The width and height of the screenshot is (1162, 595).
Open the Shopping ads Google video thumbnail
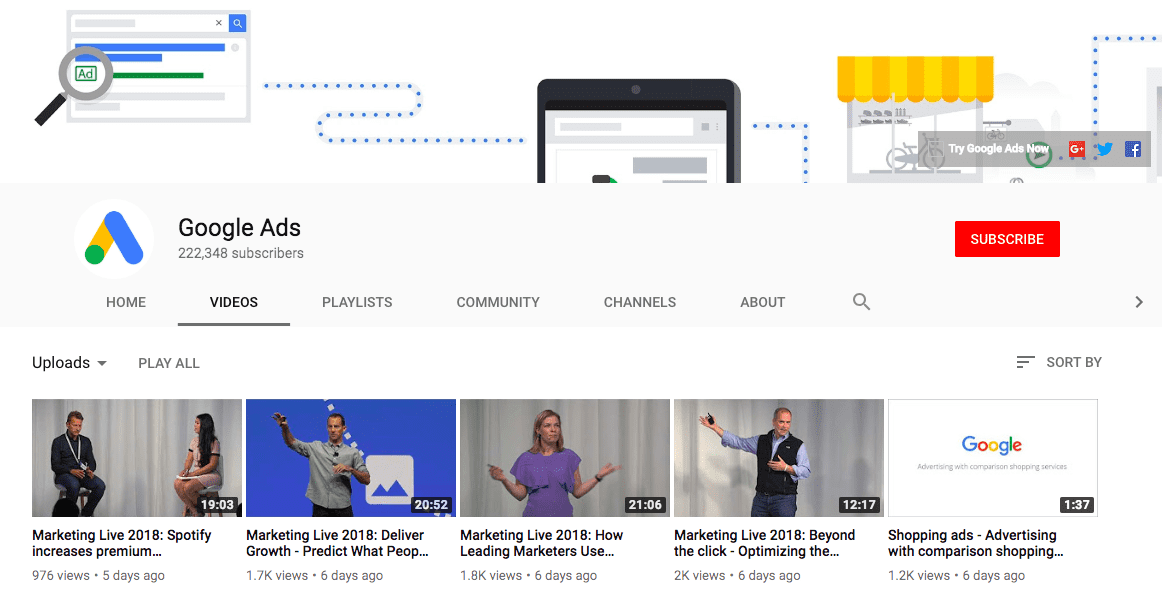[x=993, y=458]
